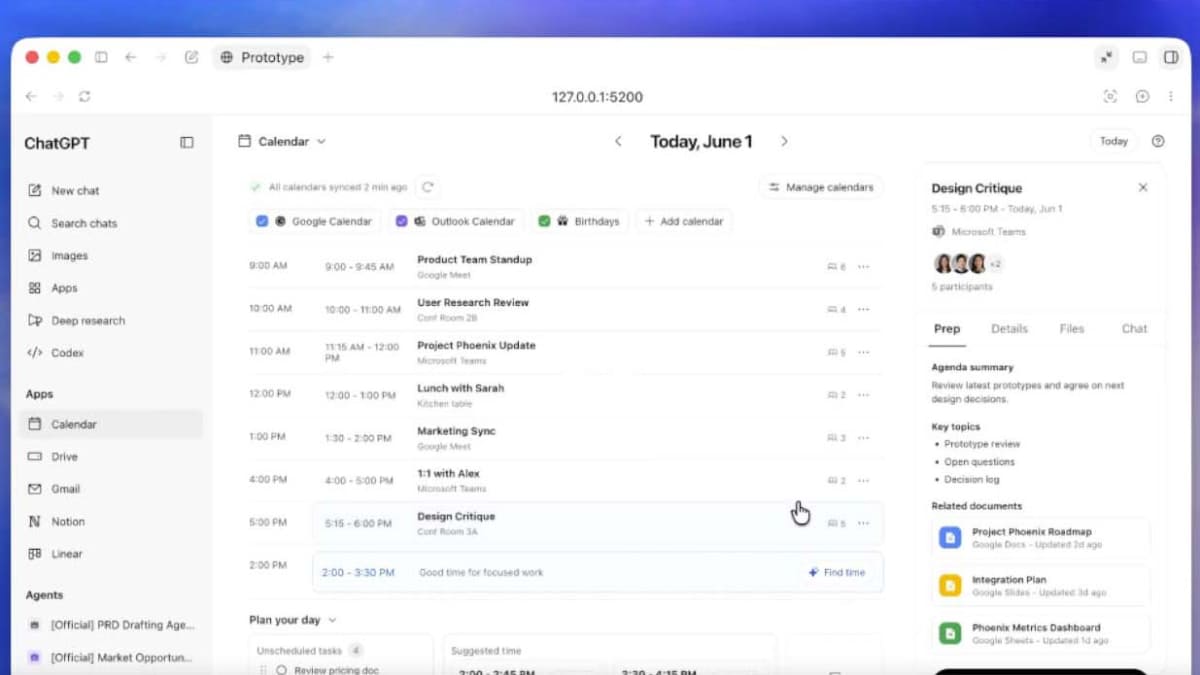Click Find time for focused work
This screenshot has width=1200, height=675.
pyautogui.click(x=837, y=573)
